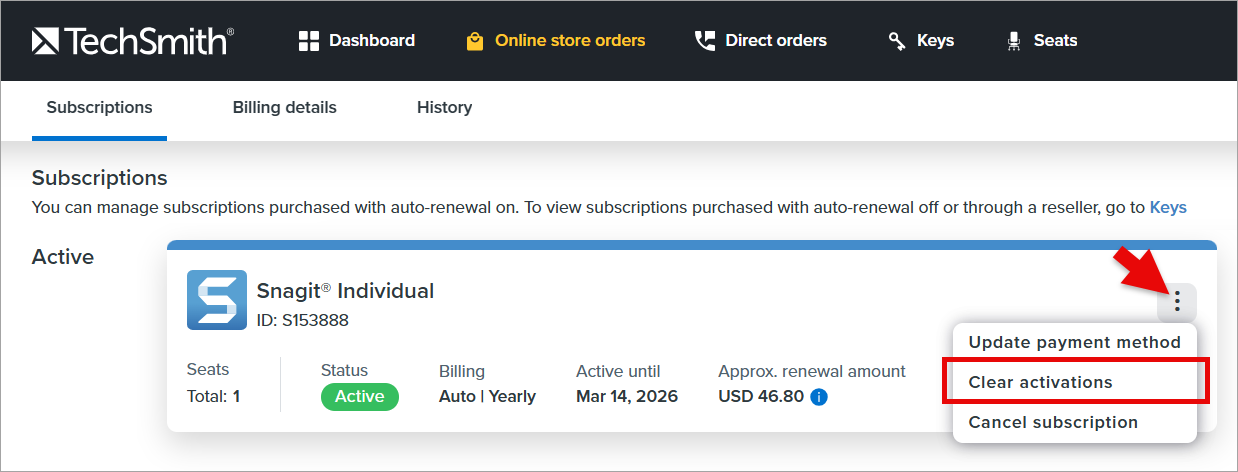Click the Seats chair icon
This screenshot has width=1238, height=472.
[1014, 41]
